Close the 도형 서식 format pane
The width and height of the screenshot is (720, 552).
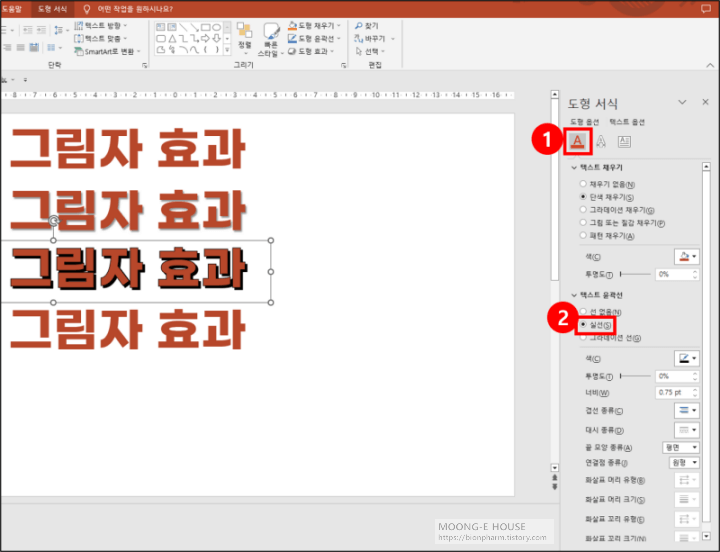[705, 102]
